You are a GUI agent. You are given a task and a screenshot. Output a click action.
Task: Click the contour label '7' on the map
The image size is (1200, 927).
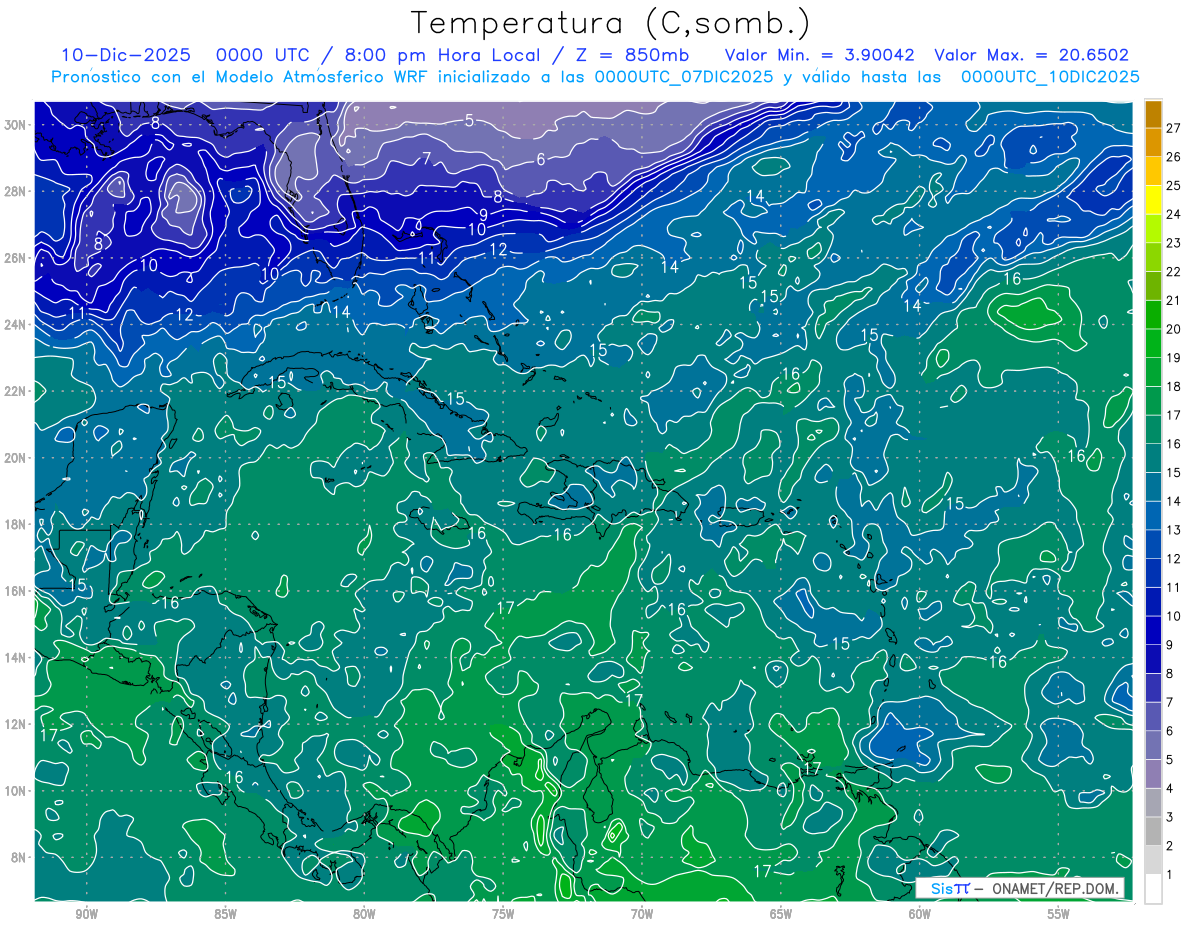426,158
